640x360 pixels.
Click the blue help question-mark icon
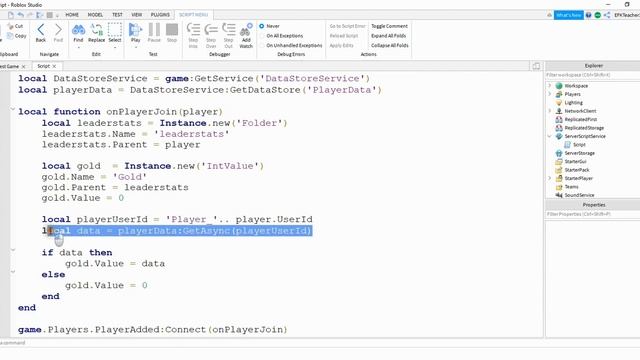[589, 15]
